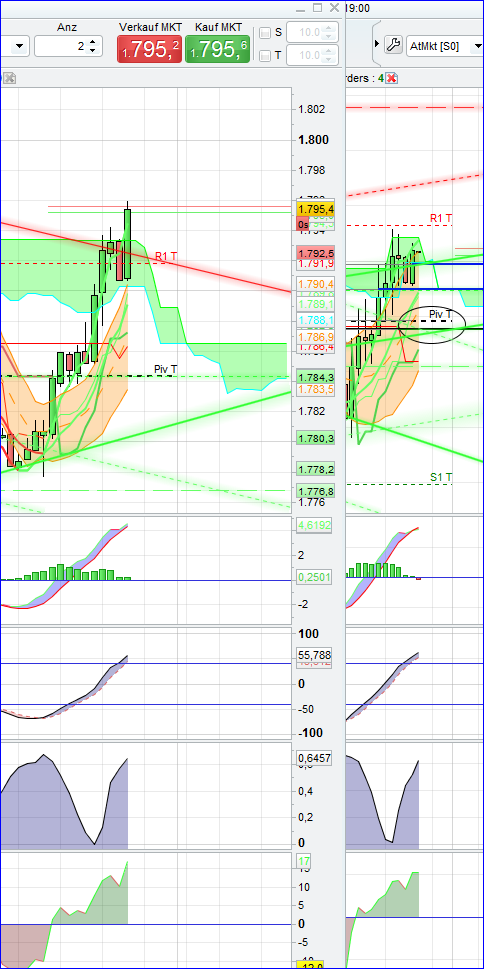The image size is (484, 969).
Task: Click the red X next to orders count
Action: click(392, 78)
